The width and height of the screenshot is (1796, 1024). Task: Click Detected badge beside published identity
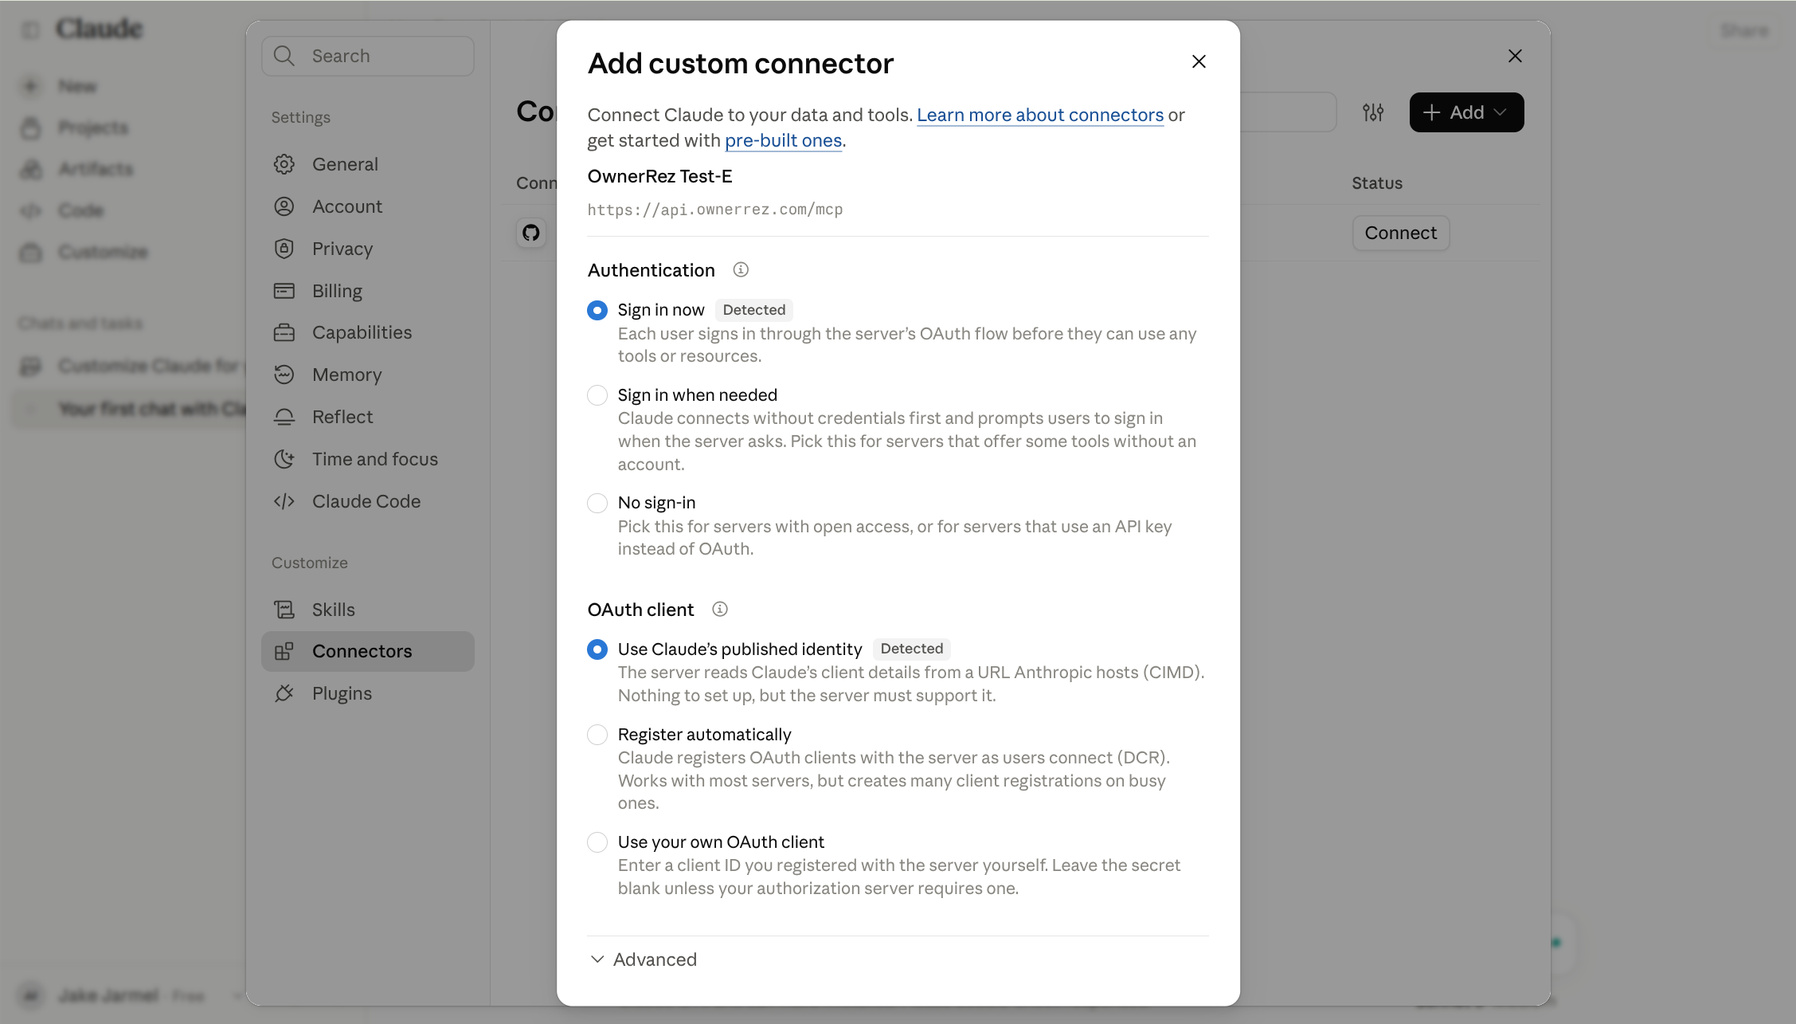(912, 649)
